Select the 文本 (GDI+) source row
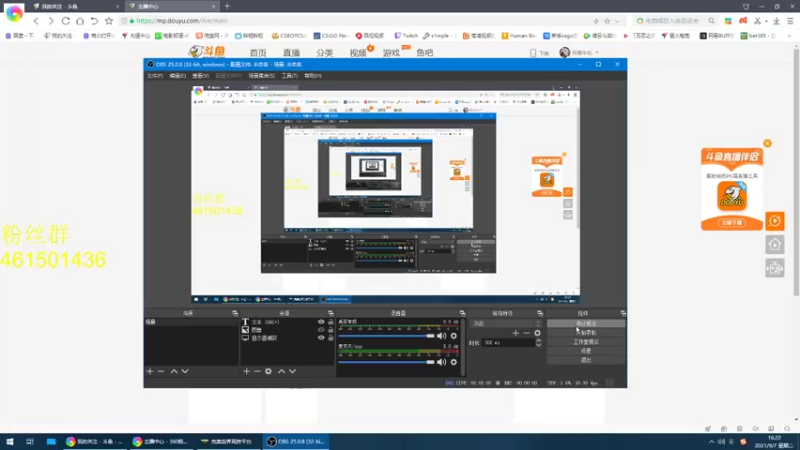The height and width of the screenshot is (450, 800). pyautogui.click(x=287, y=322)
